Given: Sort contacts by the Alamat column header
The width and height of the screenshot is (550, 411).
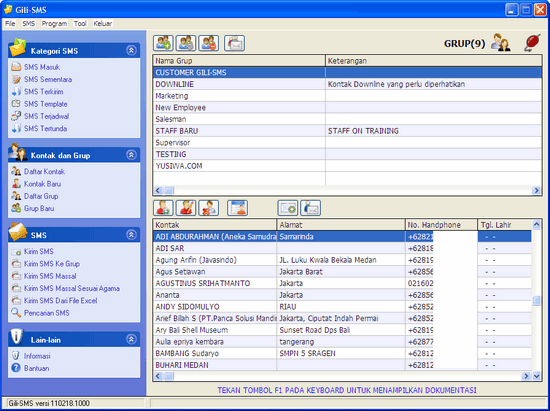Looking at the screenshot, I should point(341,225).
